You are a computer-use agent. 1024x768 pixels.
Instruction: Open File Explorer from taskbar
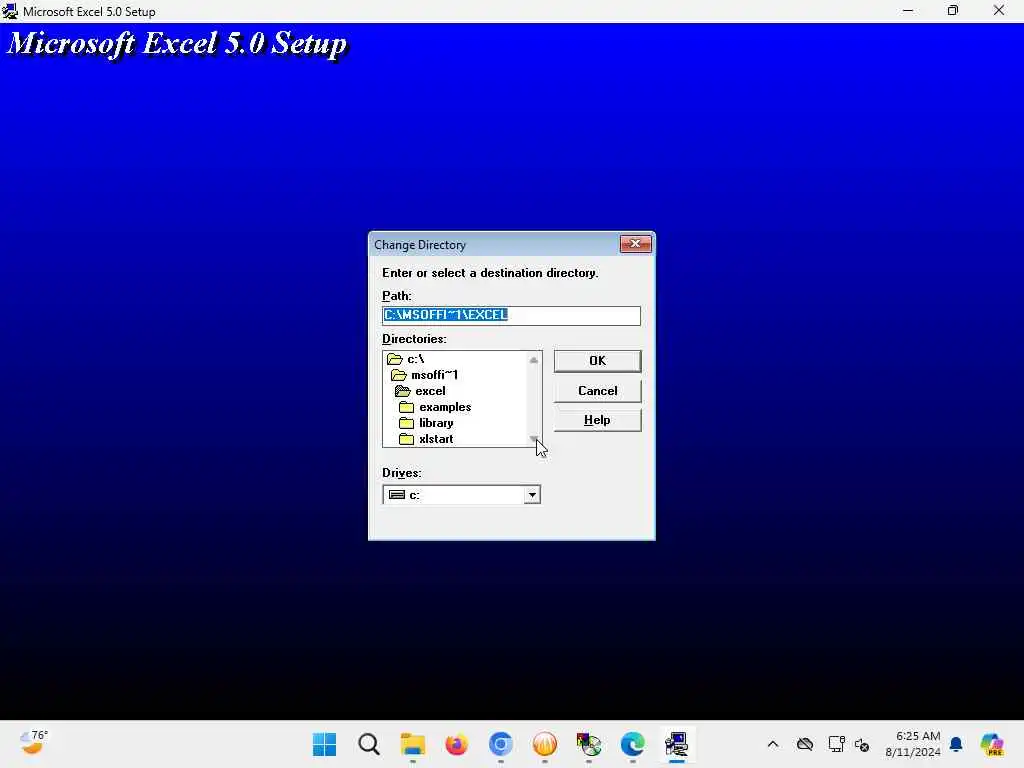pyautogui.click(x=413, y=744)
